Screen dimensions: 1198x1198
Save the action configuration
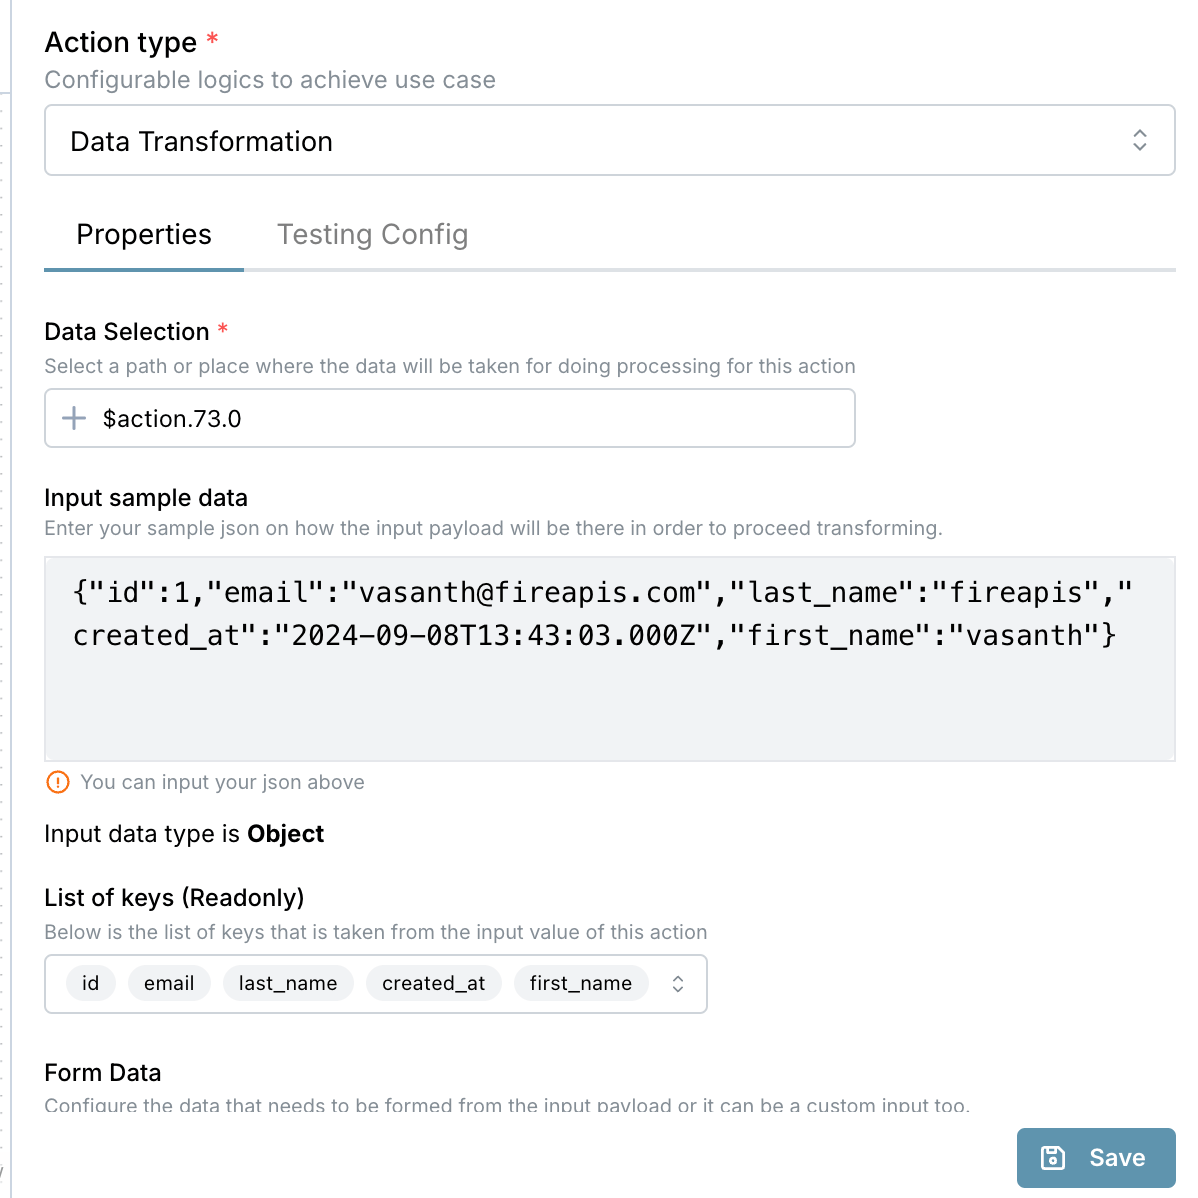(1096, 1158)
